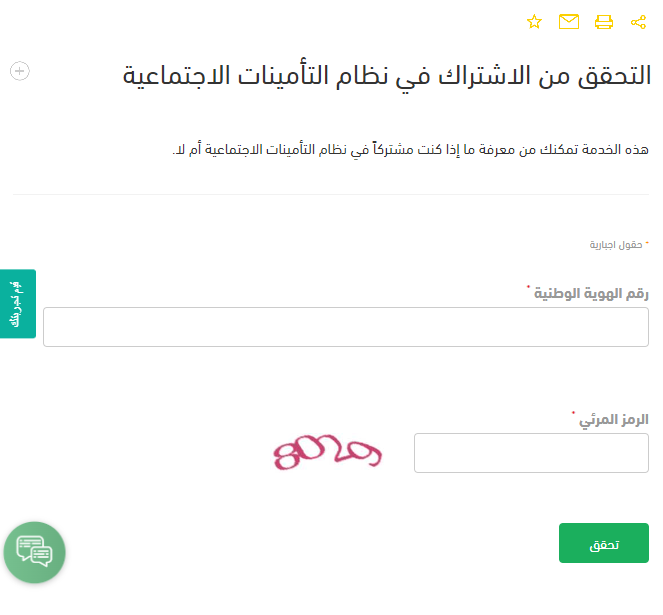Click red asterisk beside national ID label
The image size is (663, 615).
(x=529, y=288)
